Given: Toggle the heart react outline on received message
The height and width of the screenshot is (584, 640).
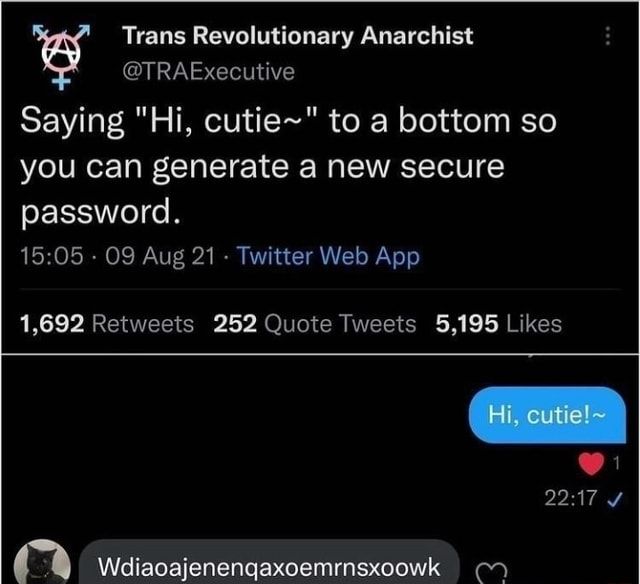Looking at the screenshot, I should click(x=491, y=572).
